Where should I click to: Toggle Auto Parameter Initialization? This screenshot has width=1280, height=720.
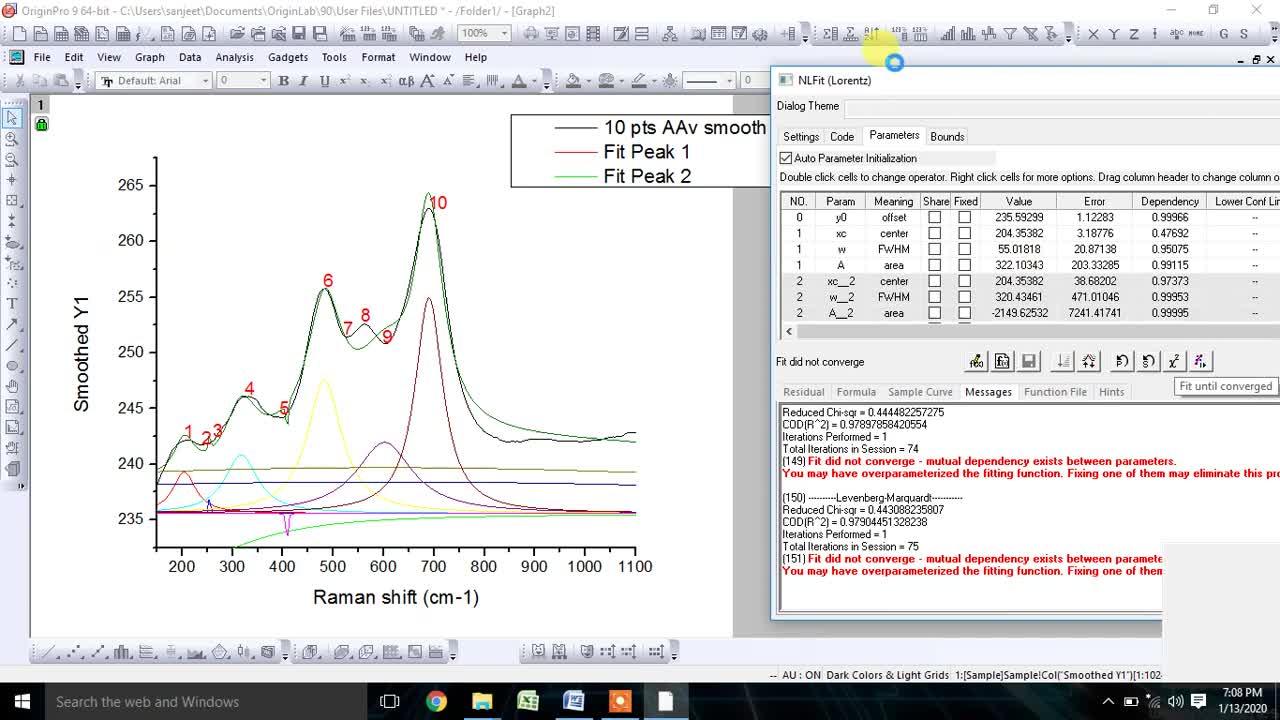tap(786, 158)
